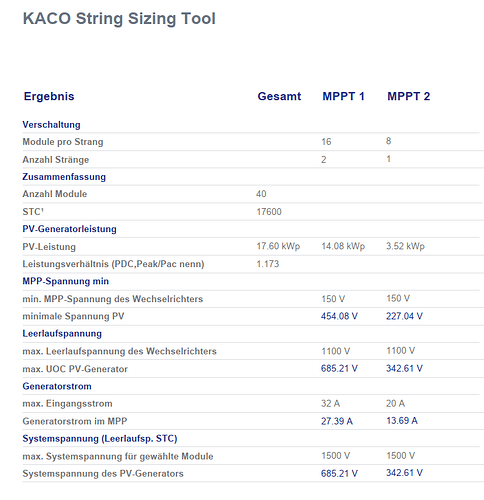The width and height of the screenshot is (484, 500).
Task: Click the 454.08 V minimale Spannung value
Action: [x=339, y=316]
